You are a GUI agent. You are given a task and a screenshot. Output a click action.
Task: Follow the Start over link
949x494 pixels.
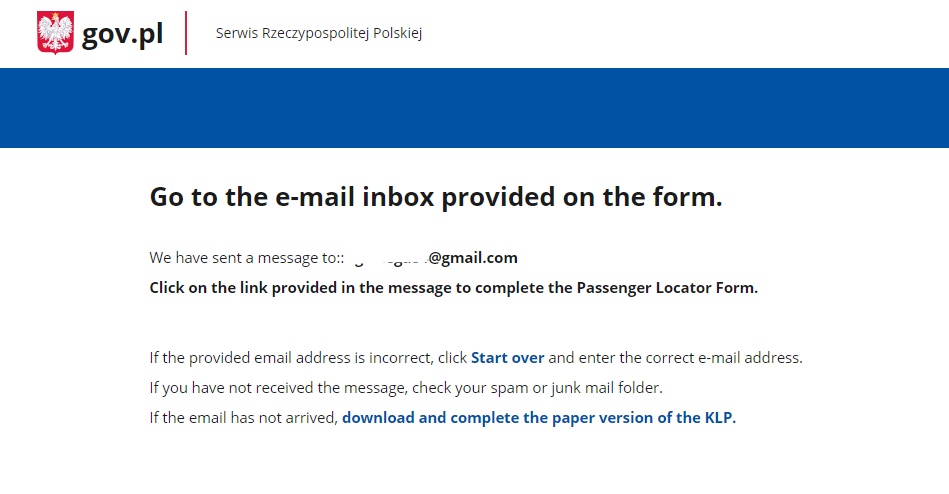pyautogui.click(x=507, y=358)
